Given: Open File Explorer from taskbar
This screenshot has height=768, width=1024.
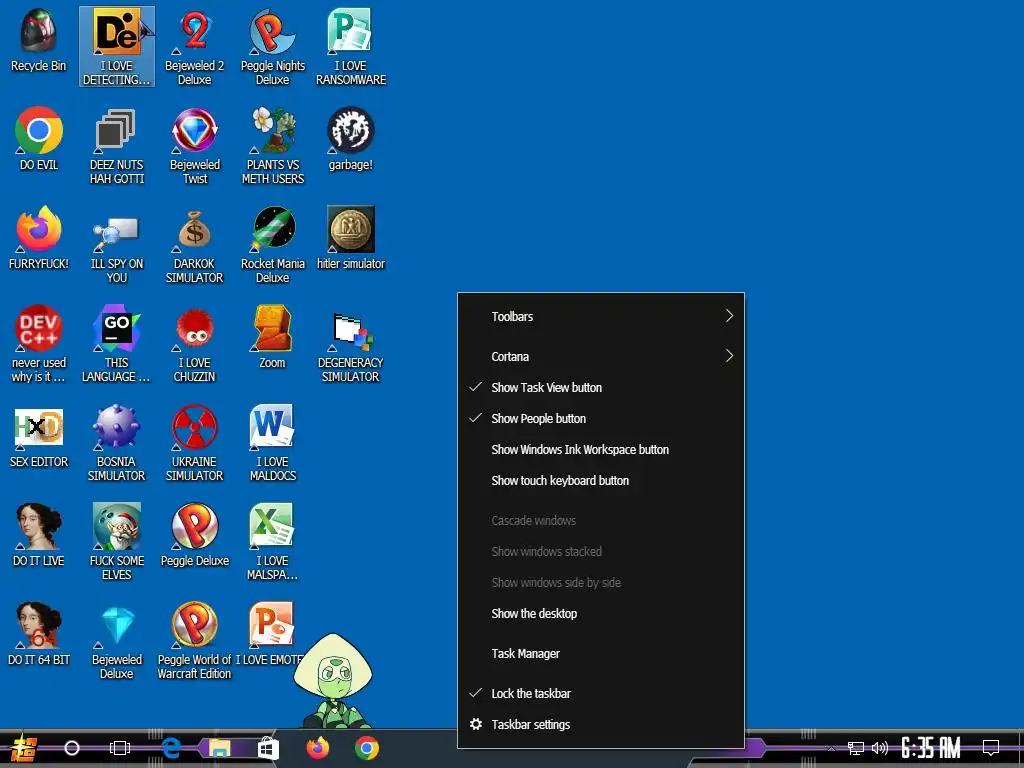Looking at the screenshot, I should coord(219,748).
